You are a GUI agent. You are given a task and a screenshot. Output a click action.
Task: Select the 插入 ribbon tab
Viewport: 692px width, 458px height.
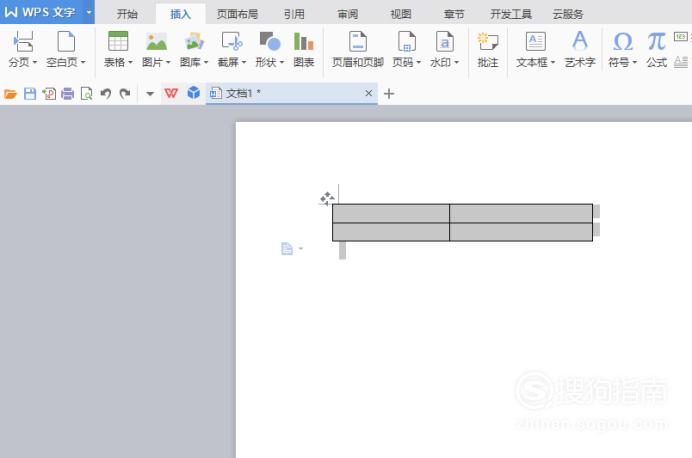click(181, 14)
